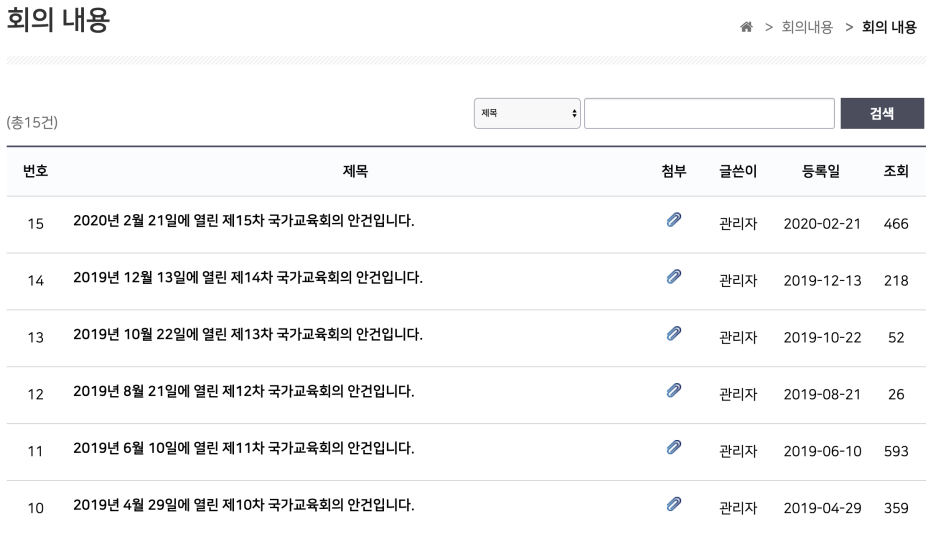Click the 검색 search button
Screen dimensions: 936x537
[882, 113]
